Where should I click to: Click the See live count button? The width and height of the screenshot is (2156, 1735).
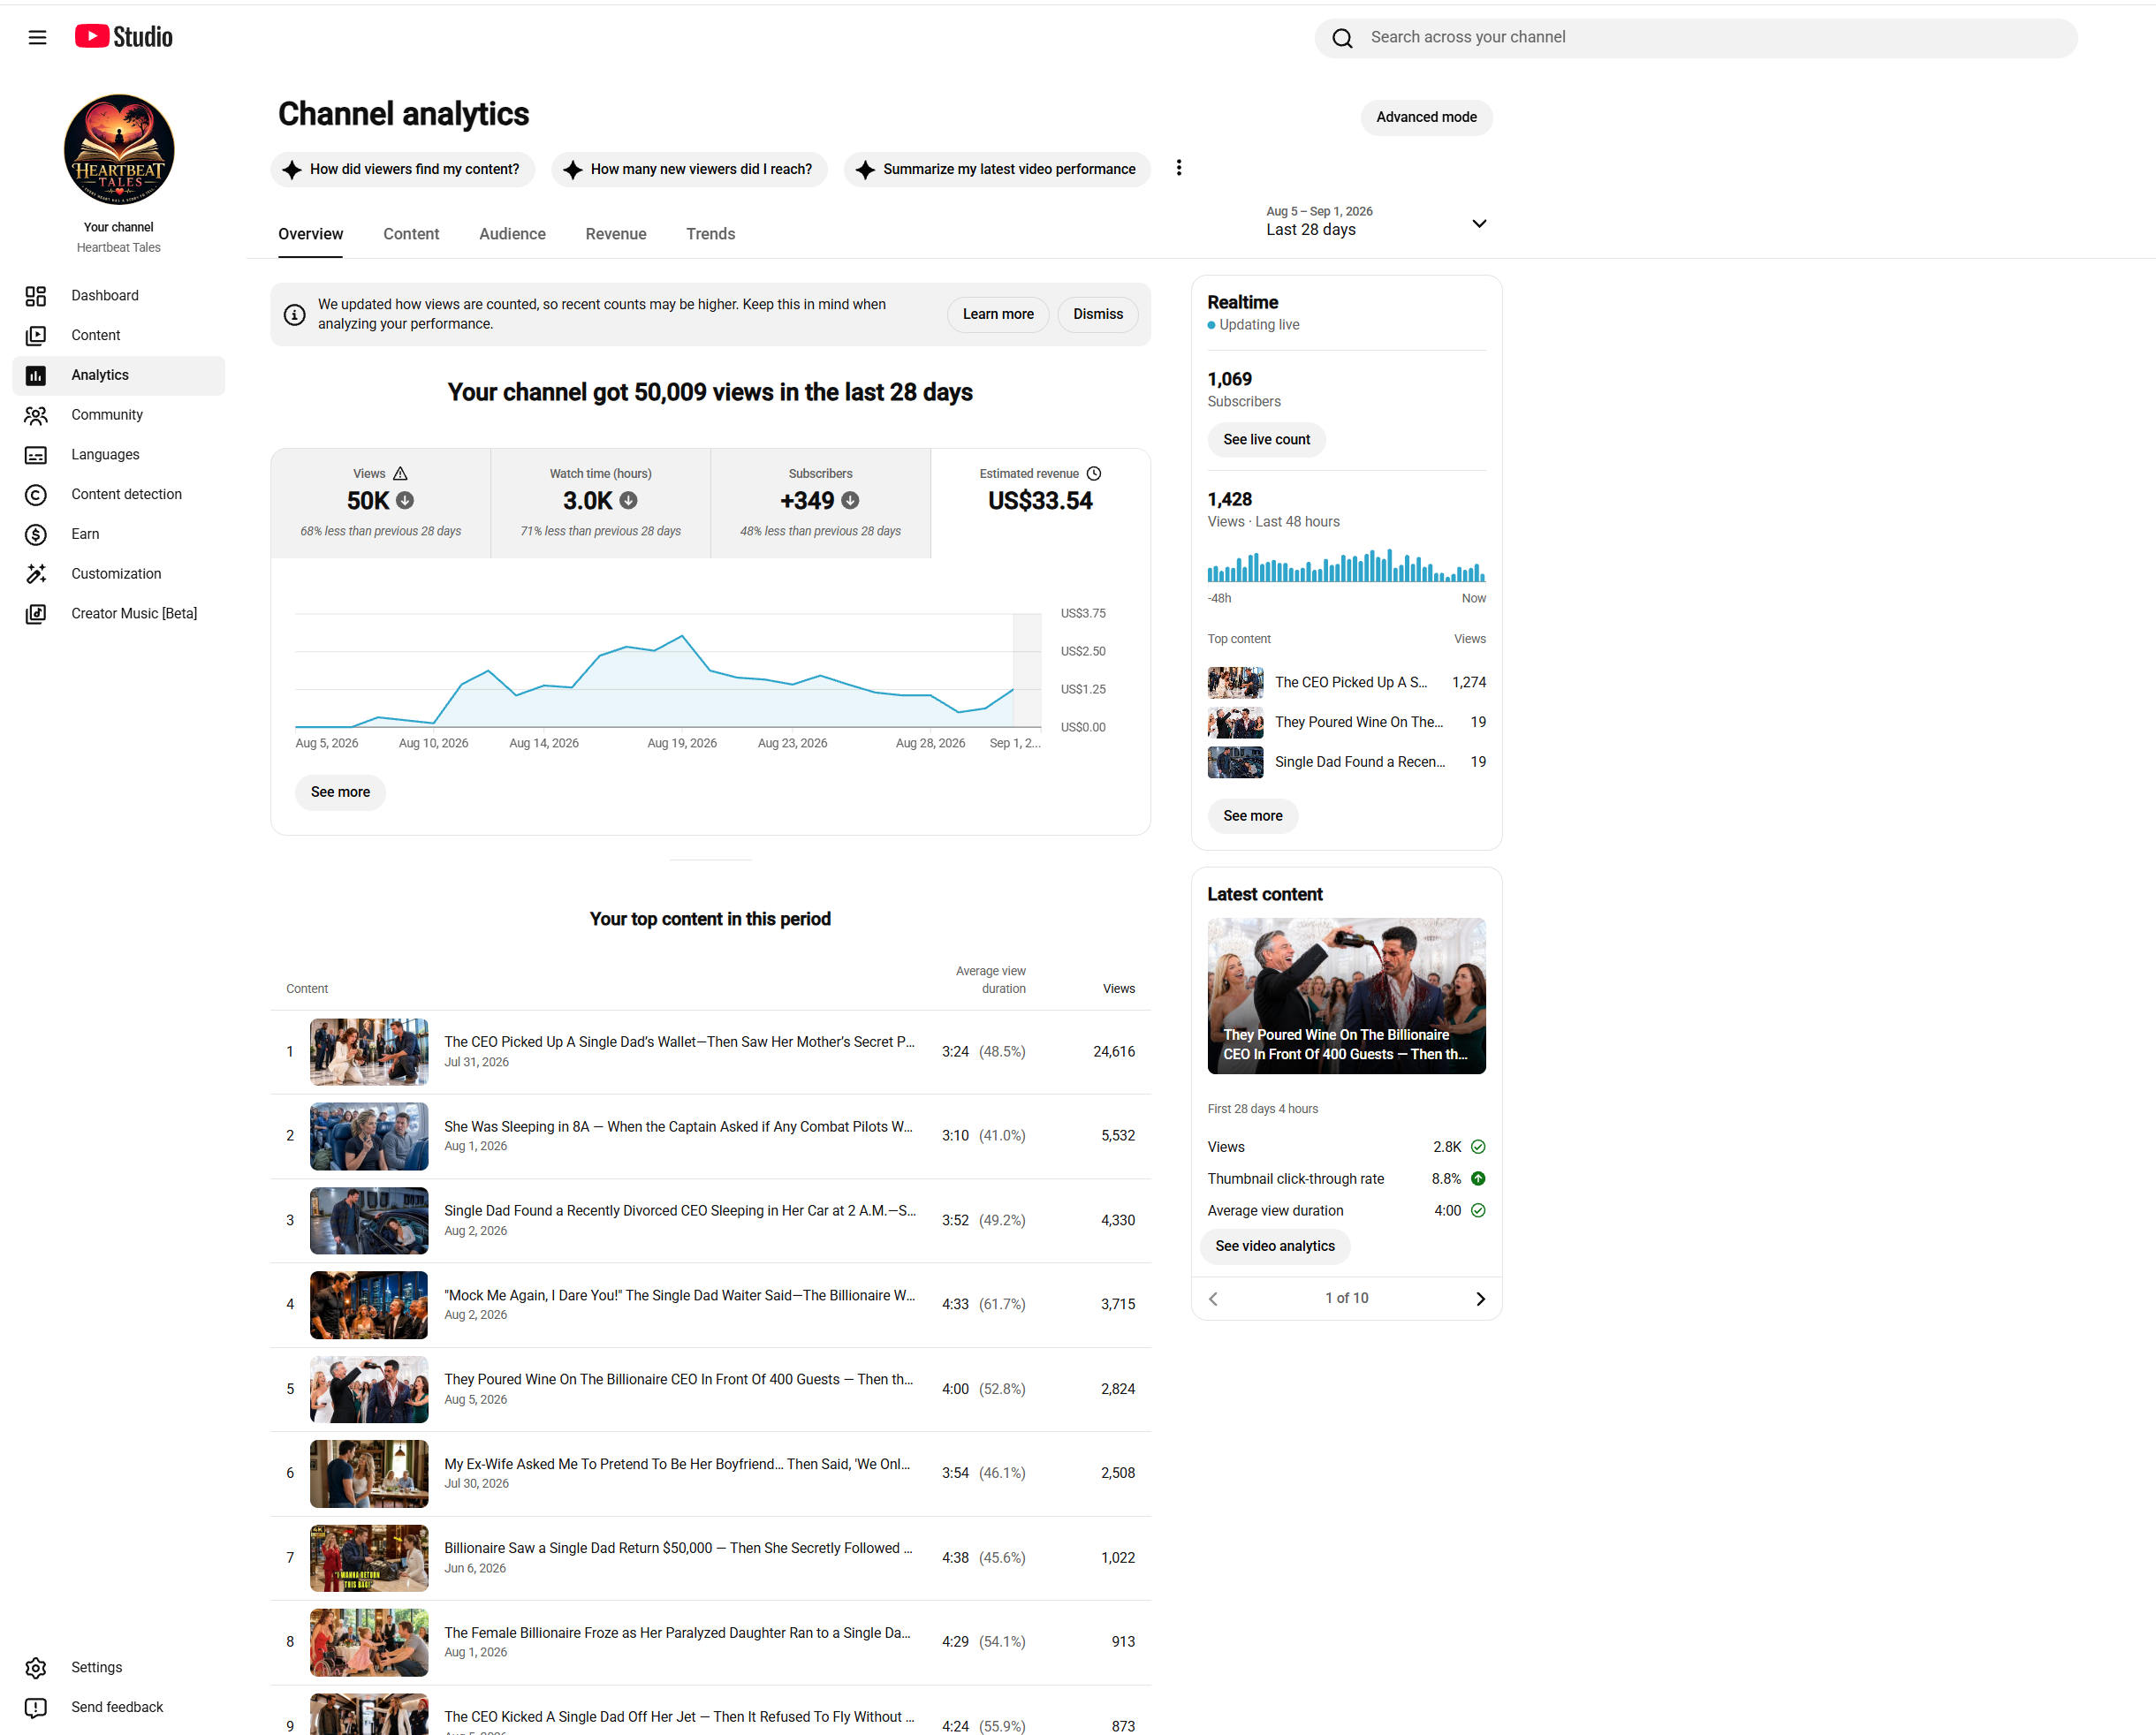point(1266,440)
